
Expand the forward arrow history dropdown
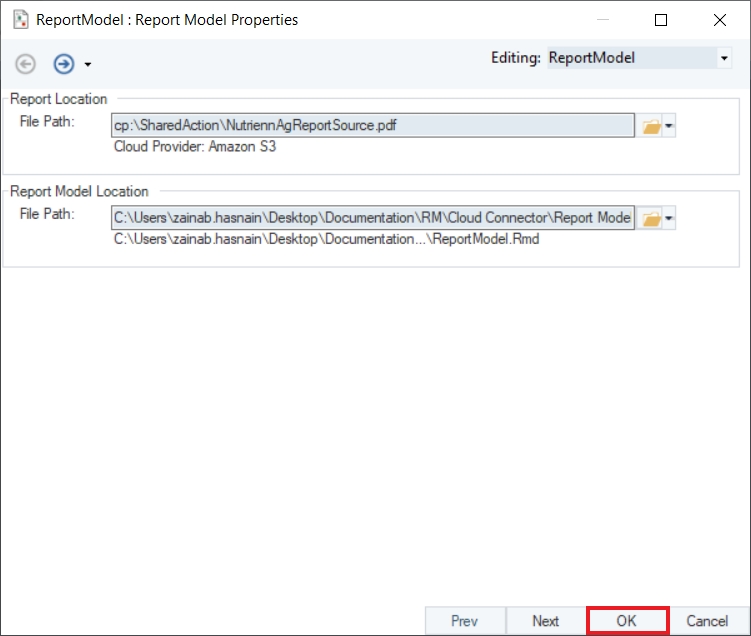coord(88,65)
